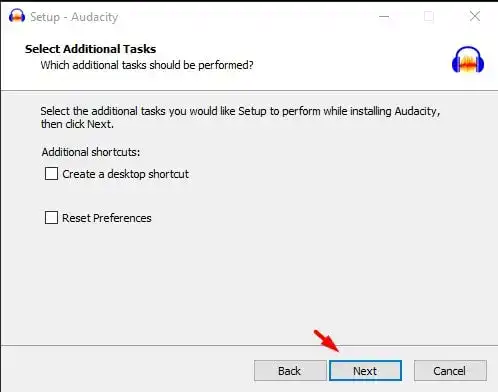Click the 'Create a desktop shortcut' label text
The image size is (498, 392).
coord(125,174)
